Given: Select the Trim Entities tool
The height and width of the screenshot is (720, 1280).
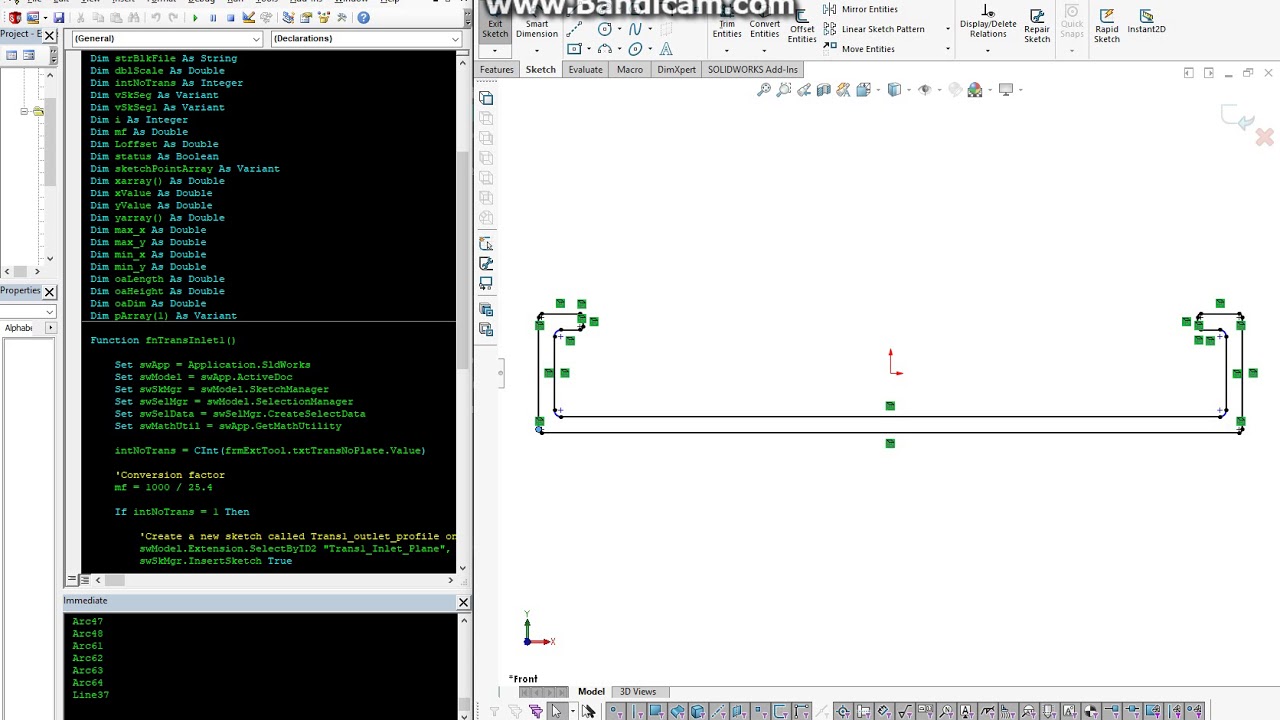Looking at the screenshot, I should click(727, 22).
